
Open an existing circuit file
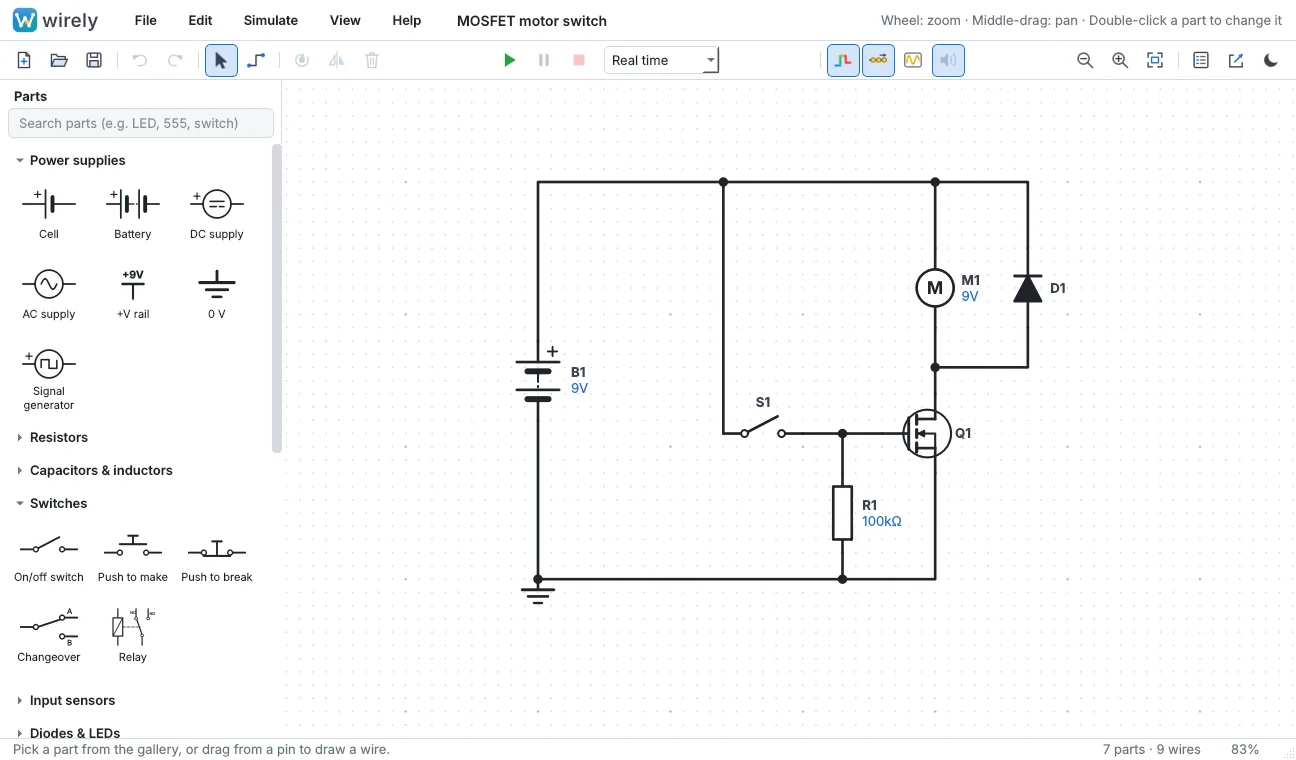59,60
